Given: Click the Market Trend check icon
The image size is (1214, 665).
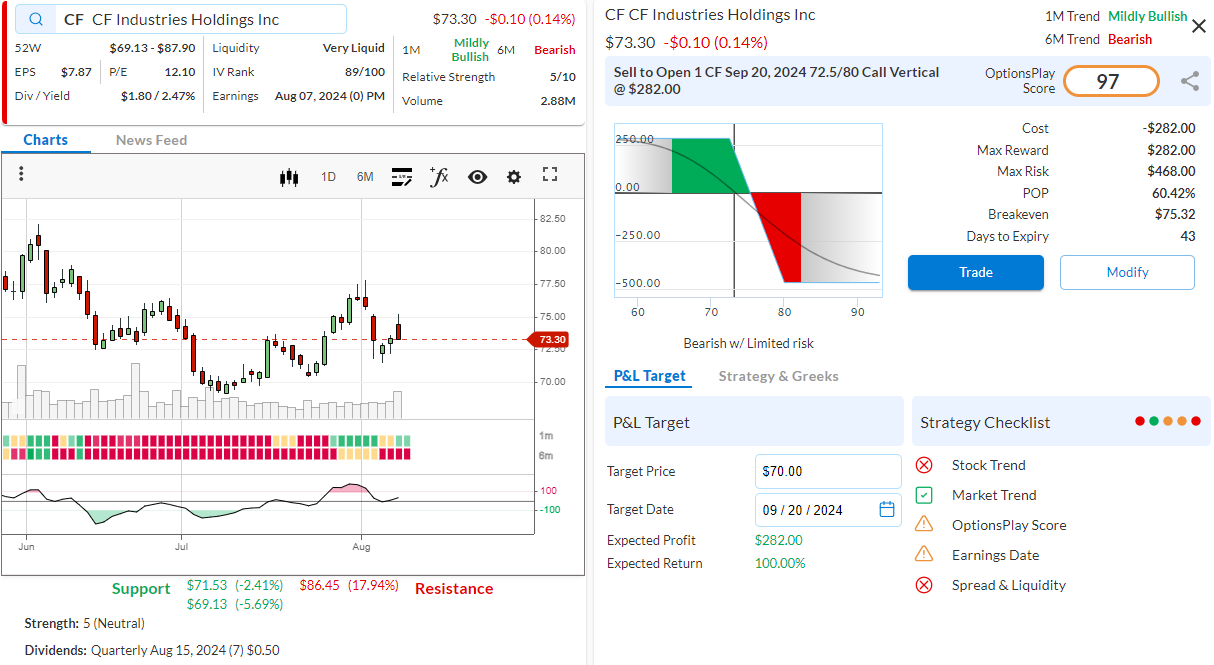Looking at the screenshot, I should 924,495.
